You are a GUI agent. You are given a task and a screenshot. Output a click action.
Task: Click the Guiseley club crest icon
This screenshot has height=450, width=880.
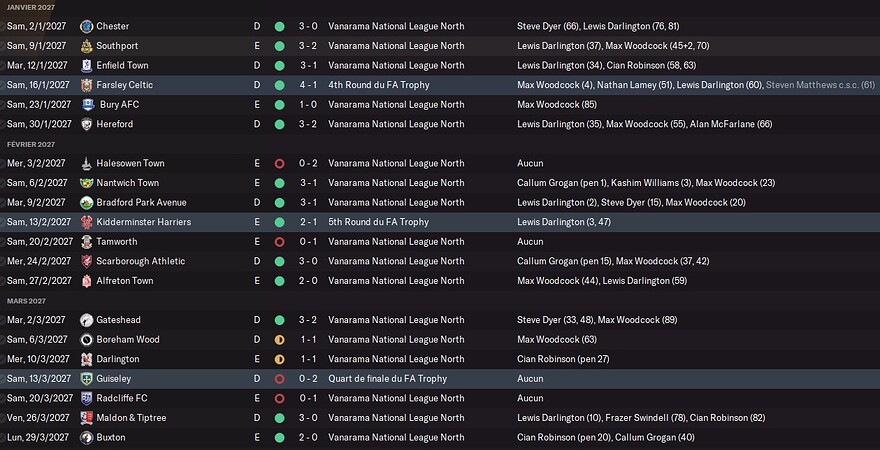click(x=86, y=379)
